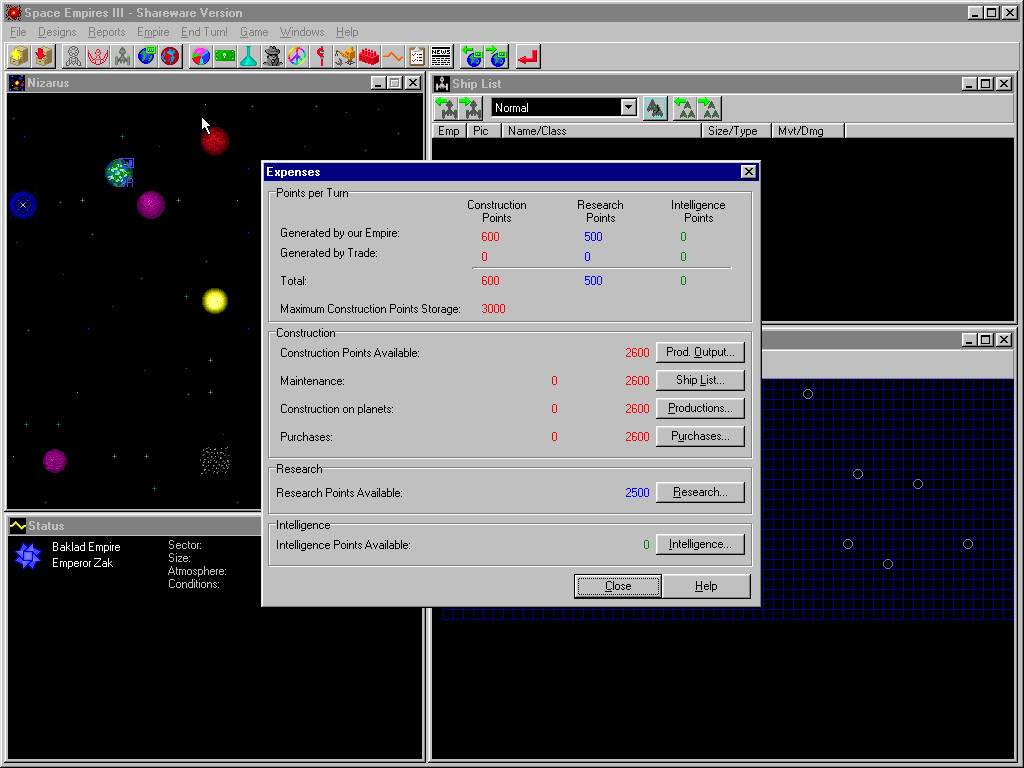Click the pie chart toolbar icon
The width and height of the screenshot is (1024, 768).
(201, 56)
